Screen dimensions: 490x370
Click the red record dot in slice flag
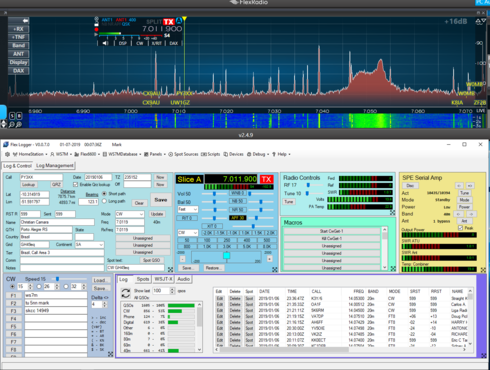tap(96, 29)
